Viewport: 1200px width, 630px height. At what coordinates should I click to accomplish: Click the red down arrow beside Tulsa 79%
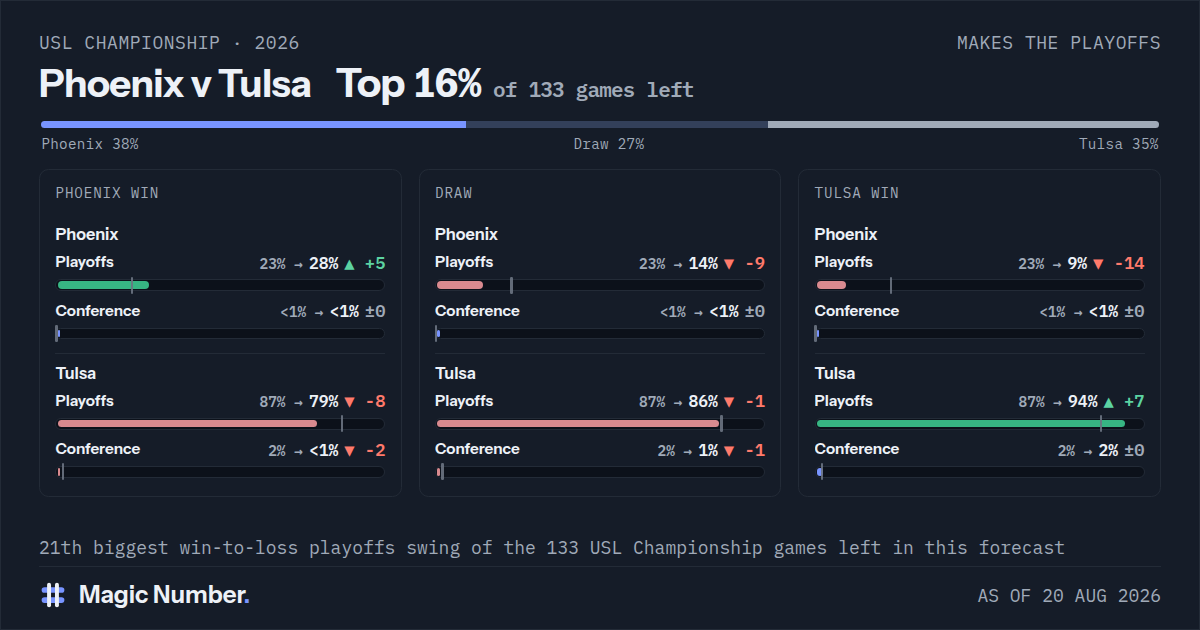(349, 403)
